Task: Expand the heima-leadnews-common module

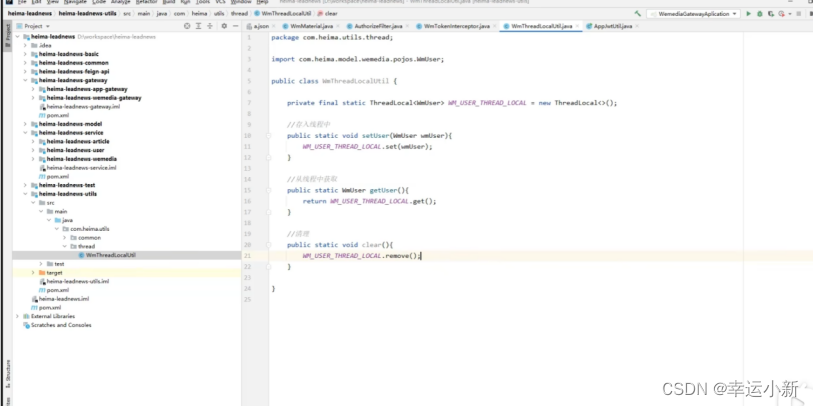Action: coord(25,63)
